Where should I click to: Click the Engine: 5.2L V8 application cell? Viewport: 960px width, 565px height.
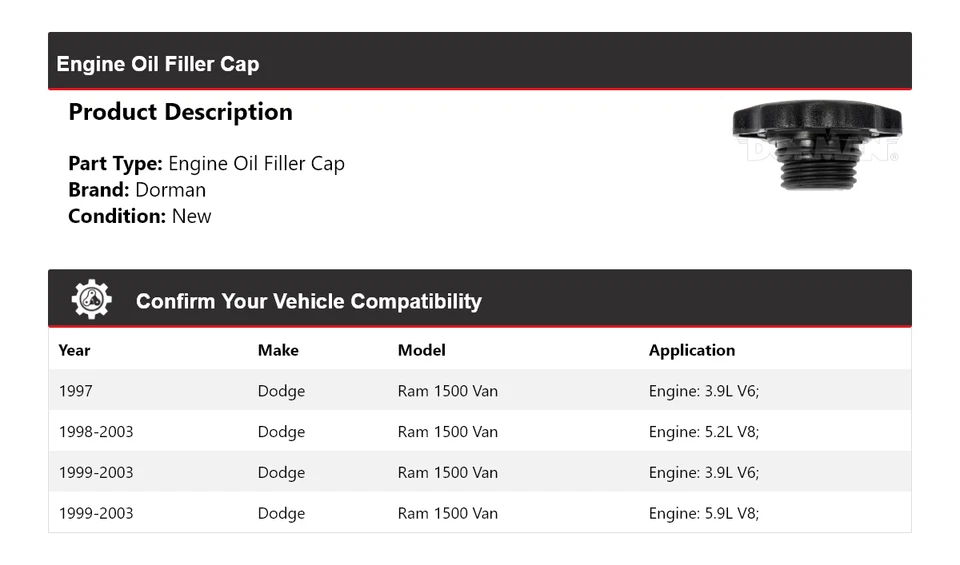(703, 432)
